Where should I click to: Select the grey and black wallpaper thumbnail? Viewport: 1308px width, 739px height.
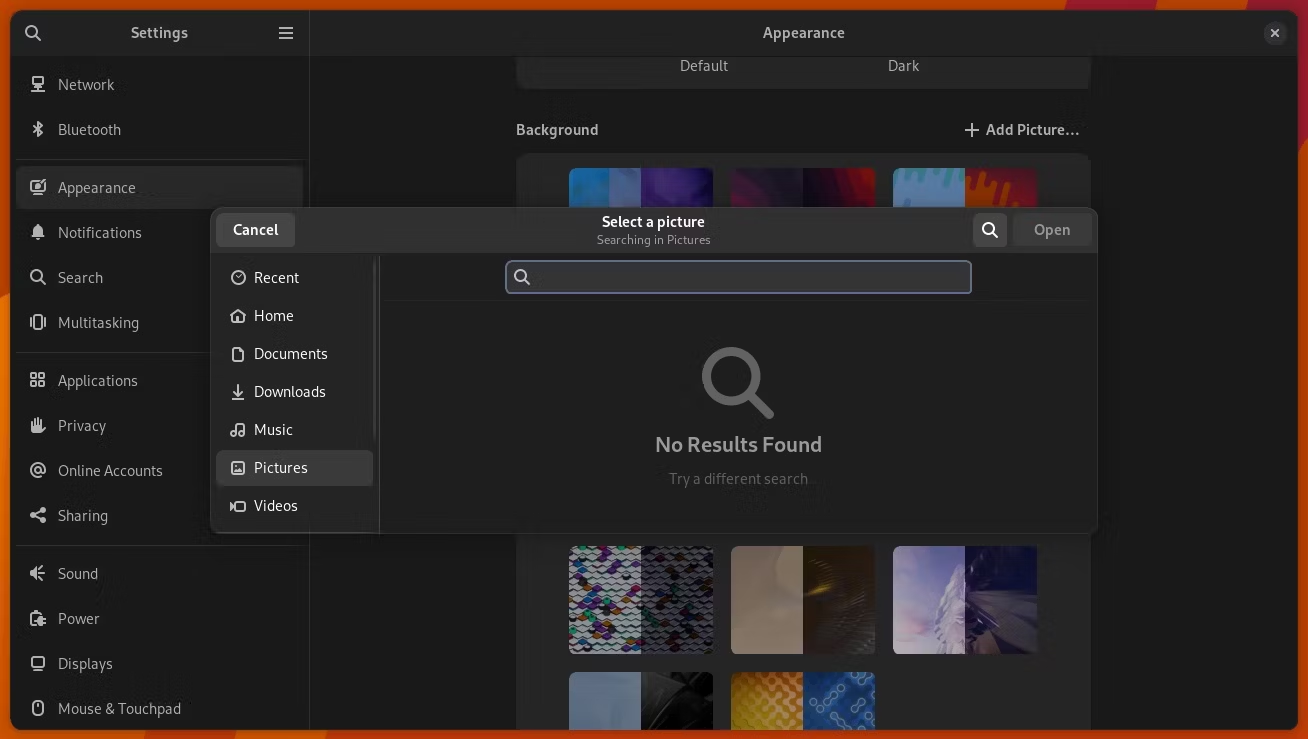641,701
